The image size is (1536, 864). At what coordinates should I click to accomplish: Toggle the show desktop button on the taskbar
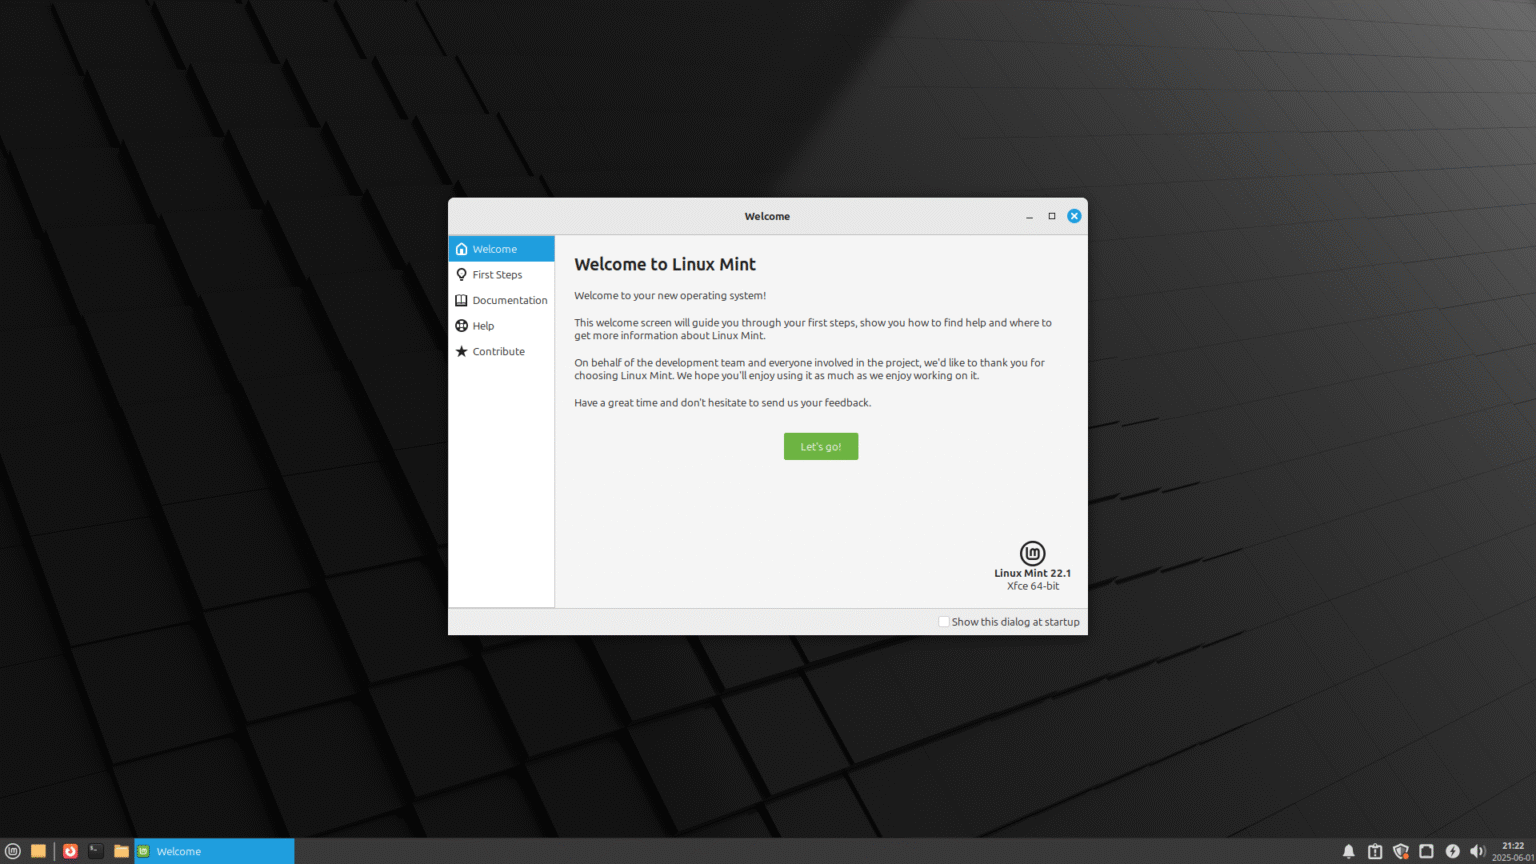[x=38, y=851]
